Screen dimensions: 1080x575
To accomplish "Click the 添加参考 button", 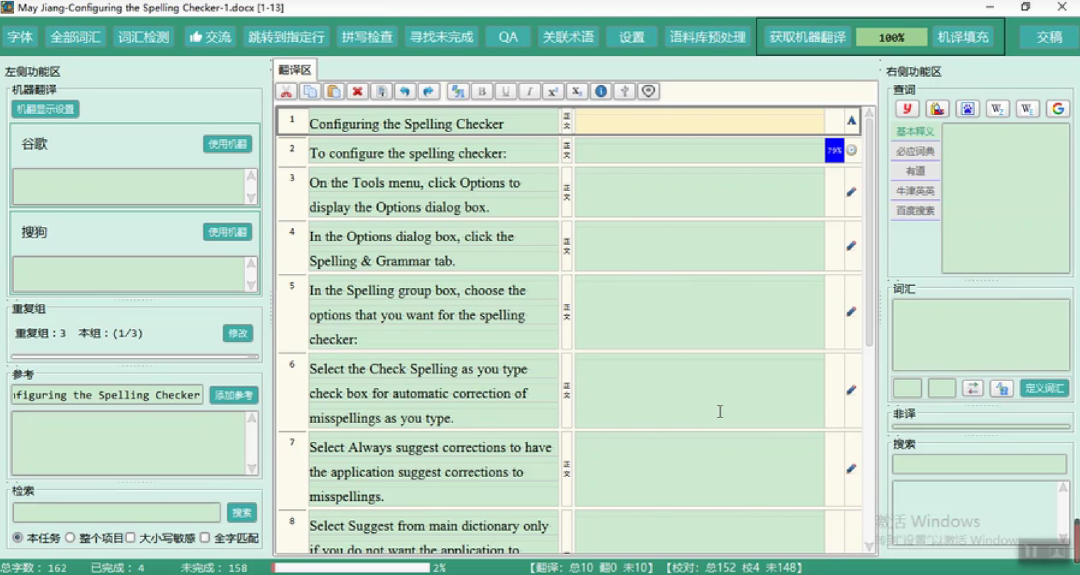I will point(233,395).
